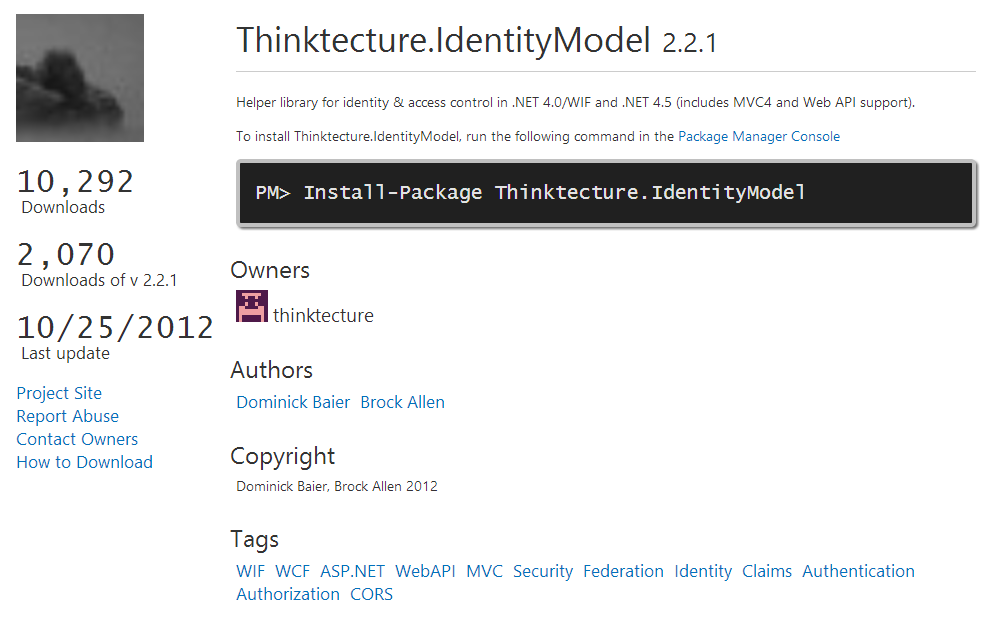
Task: Browse packages tagged Security
Action: [543, 571]
